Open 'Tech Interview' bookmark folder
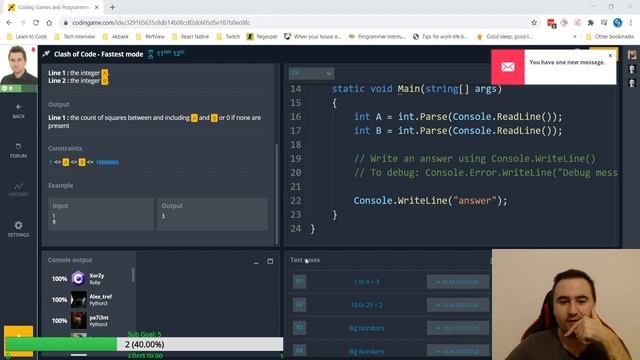 (x=75, y=37)
